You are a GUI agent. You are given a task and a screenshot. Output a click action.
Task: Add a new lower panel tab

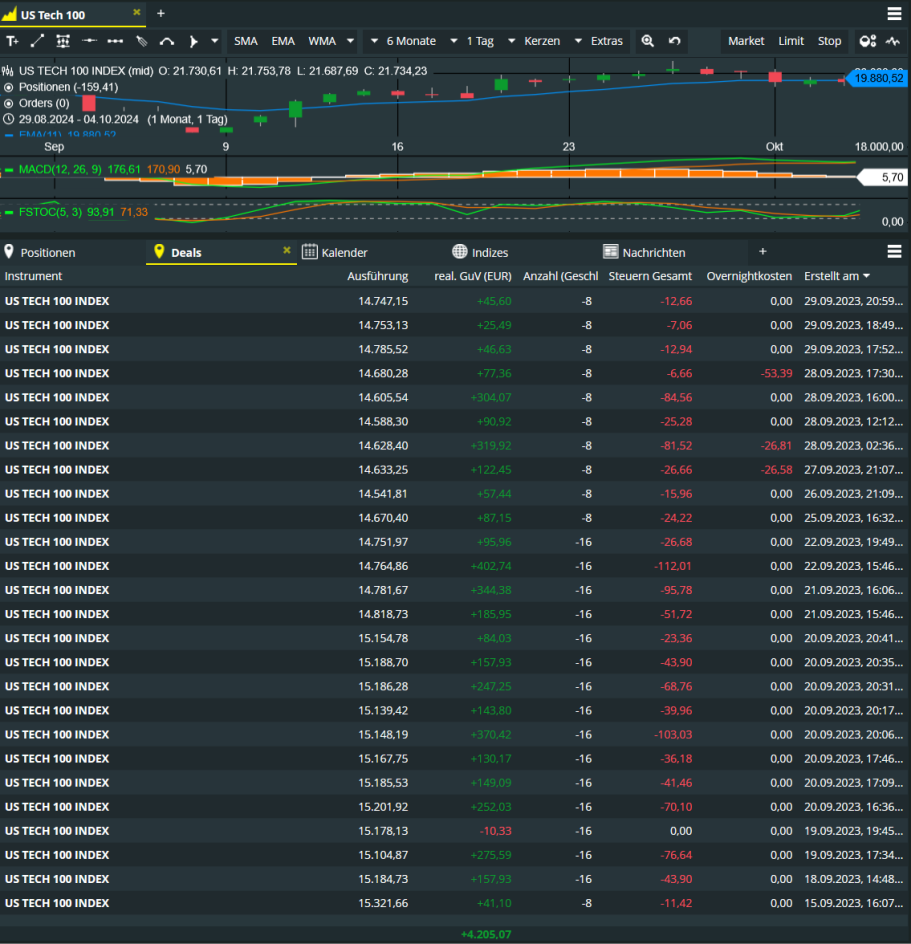[x=763, y=252]
